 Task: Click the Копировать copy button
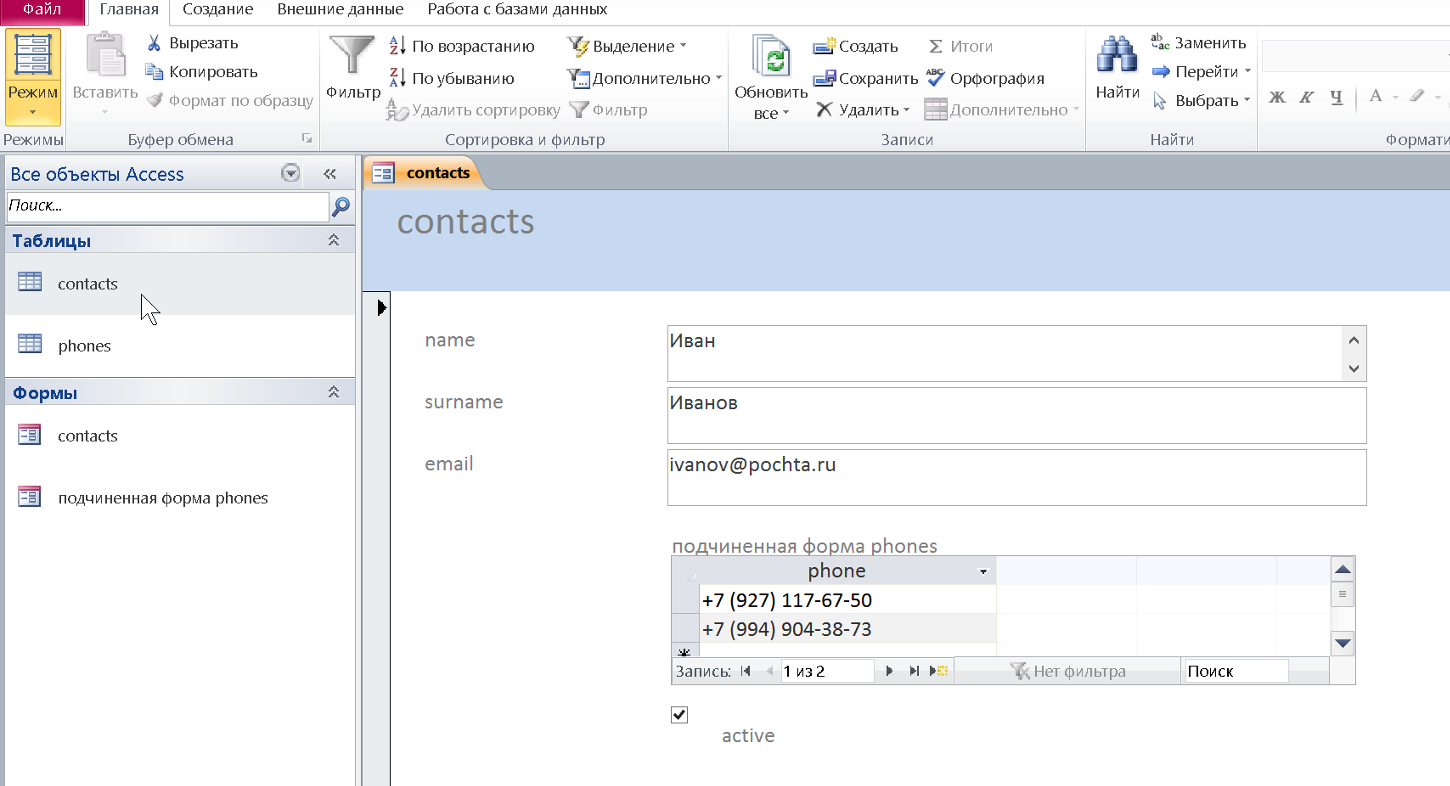[201, 72]
